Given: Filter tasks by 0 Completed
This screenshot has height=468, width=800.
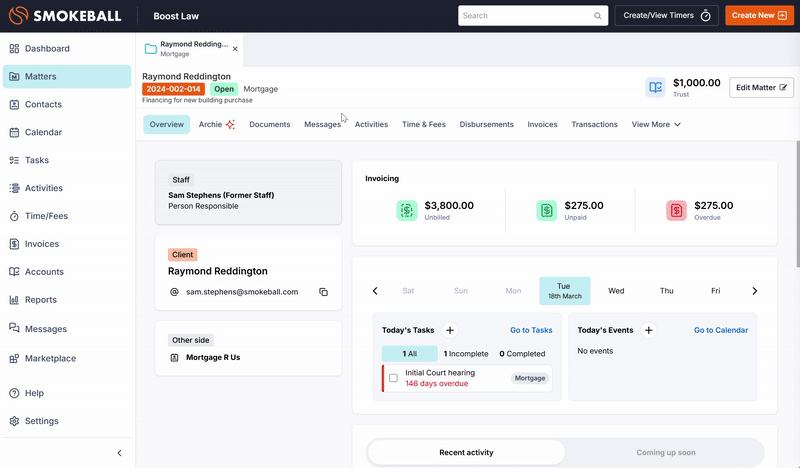Looking at the screenshot, I should click(x=522, y=354).
